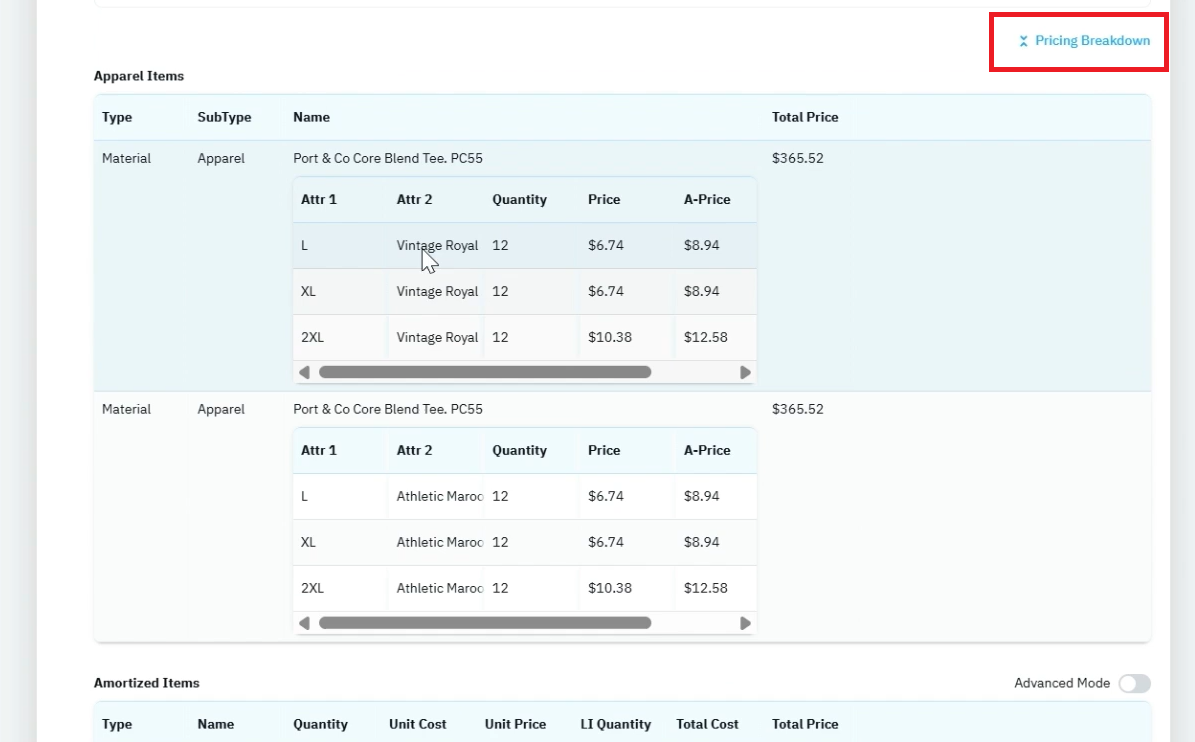Click Quantity header in first nested table
This screenshot has width=1195, height=742.
pos(520,200)
